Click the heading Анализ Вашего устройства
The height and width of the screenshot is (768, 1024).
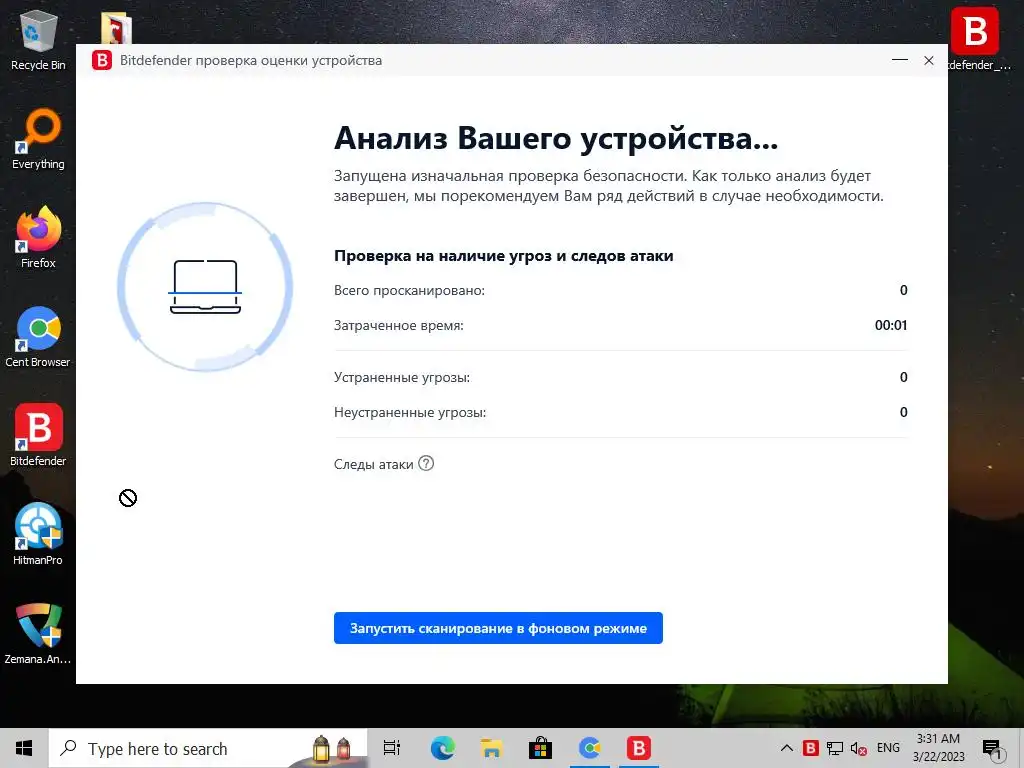coord(556,138)
